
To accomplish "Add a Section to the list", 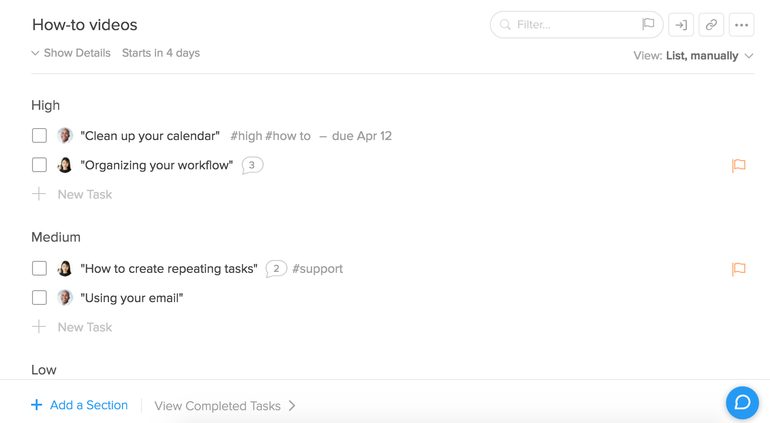I will point(80,405).
